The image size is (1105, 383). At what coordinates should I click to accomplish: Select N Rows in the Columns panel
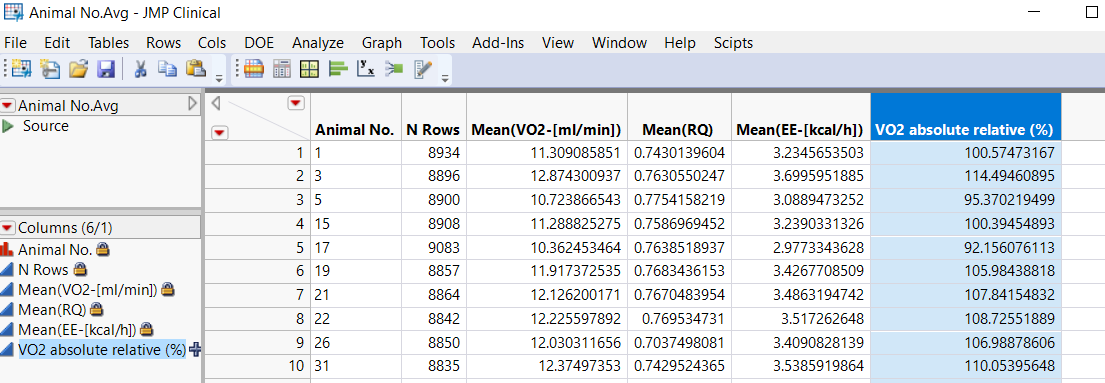point(43,269)
